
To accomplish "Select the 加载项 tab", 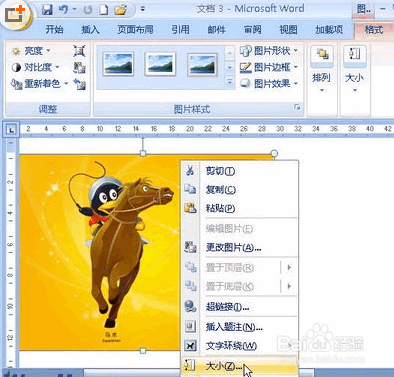I will [x=329, y=30].
